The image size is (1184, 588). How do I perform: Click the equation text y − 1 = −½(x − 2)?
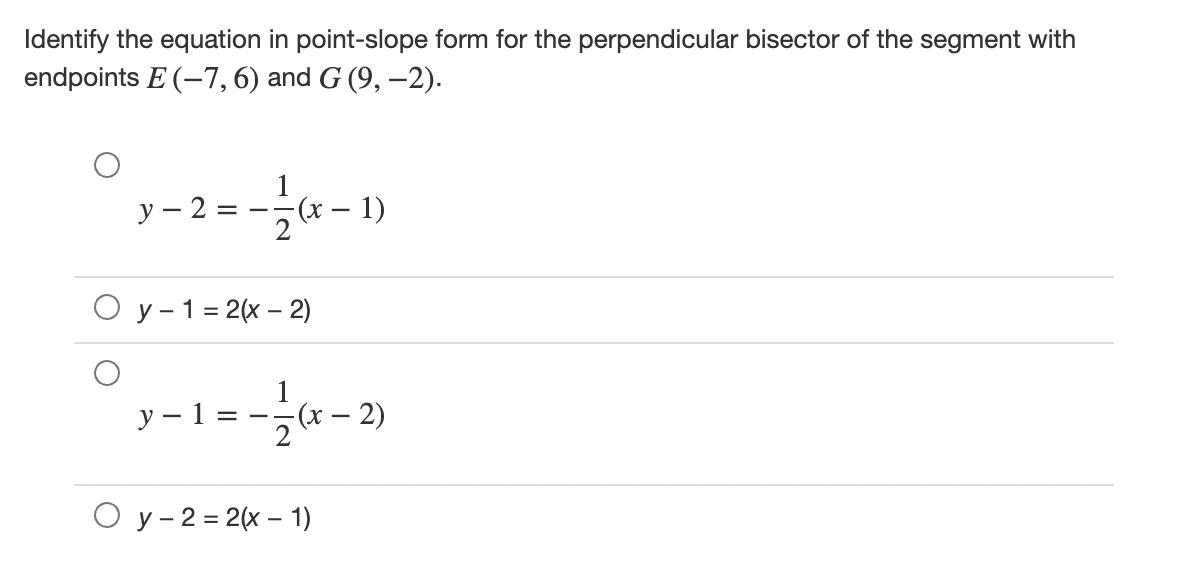pyautogui.click(x=261, y=414)
